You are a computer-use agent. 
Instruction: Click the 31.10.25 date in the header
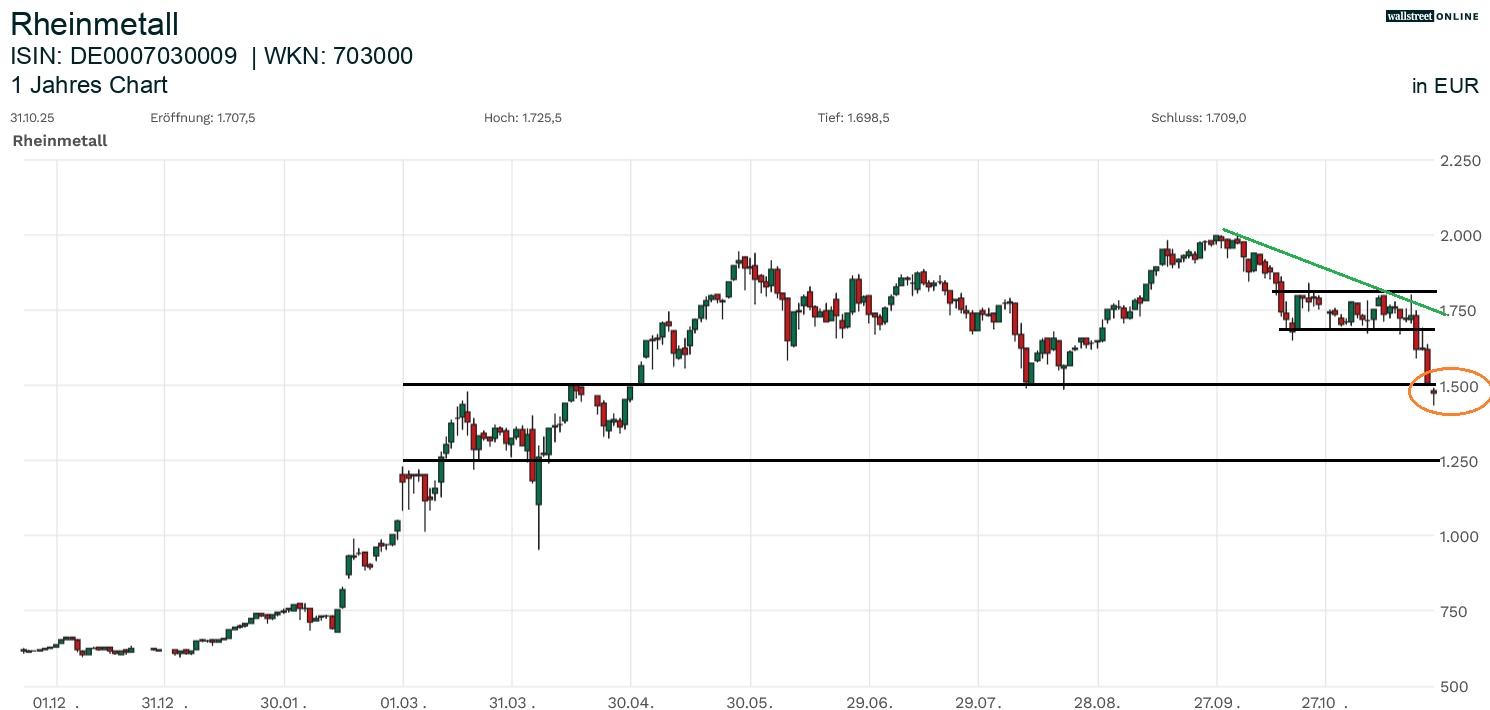click(x=32, y=118)
